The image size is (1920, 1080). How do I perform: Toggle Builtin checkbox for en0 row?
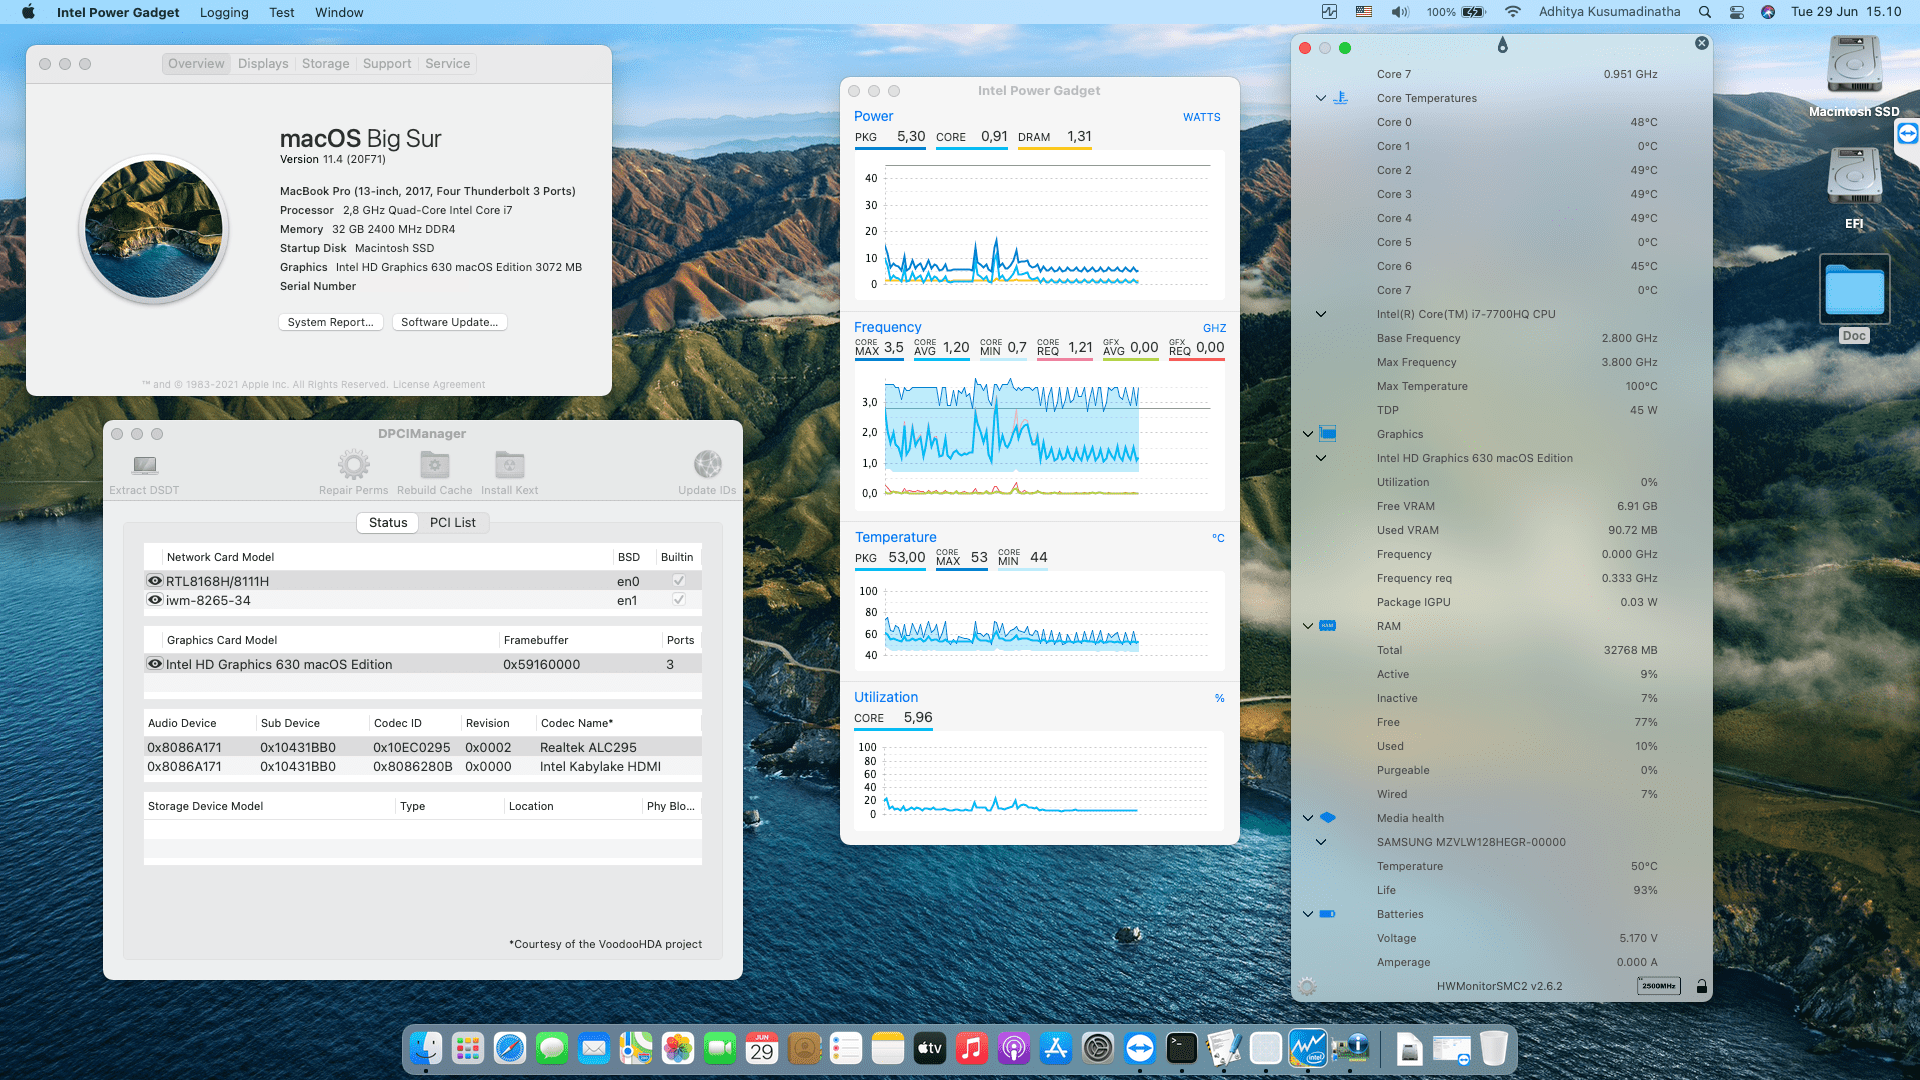679,581
